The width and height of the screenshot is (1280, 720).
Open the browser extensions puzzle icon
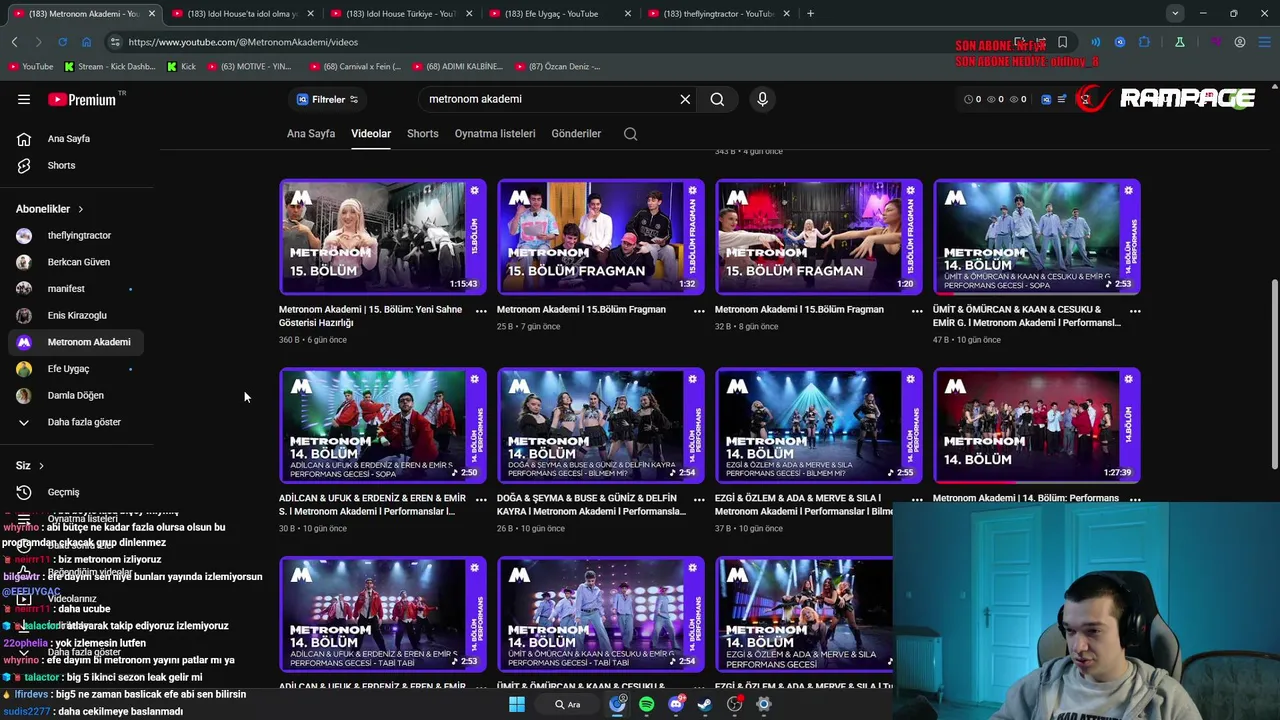[x=1144, y=42]
